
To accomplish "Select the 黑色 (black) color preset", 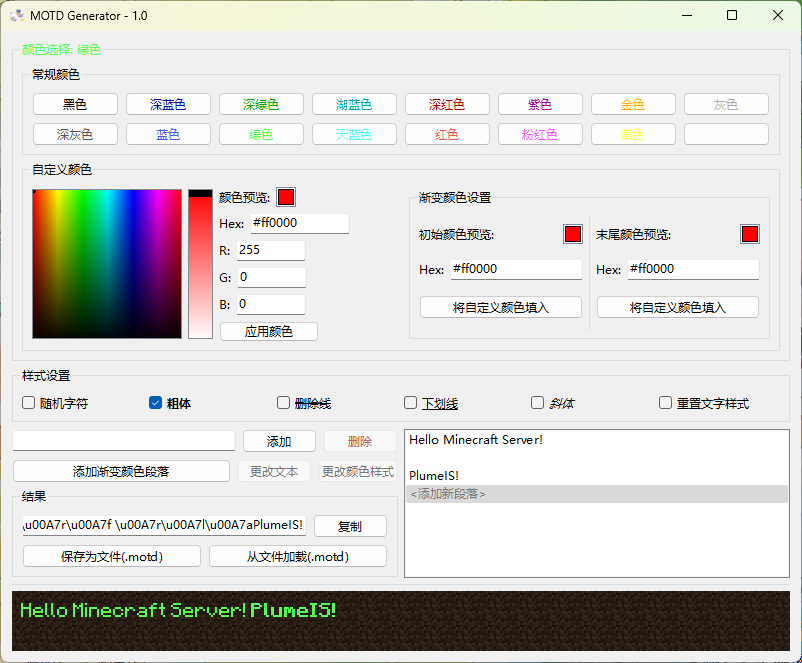I will tap(74, 103).
